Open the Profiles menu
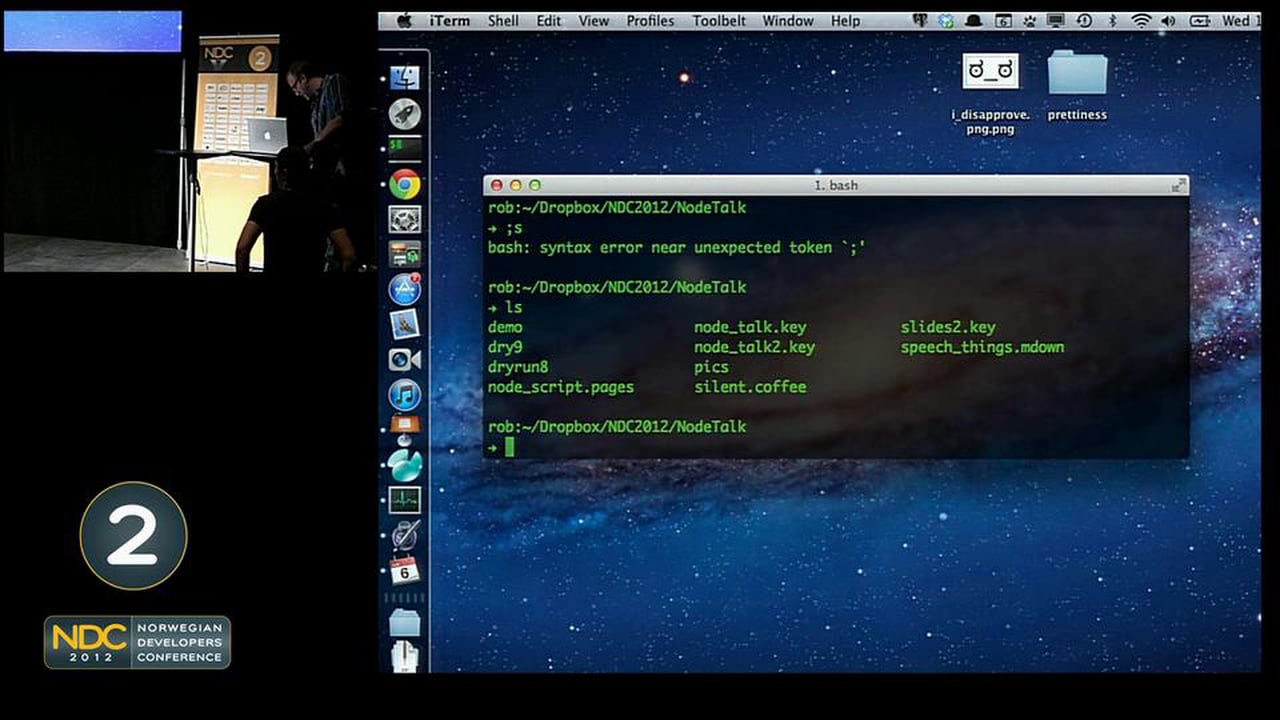 [x=650, y=21]
